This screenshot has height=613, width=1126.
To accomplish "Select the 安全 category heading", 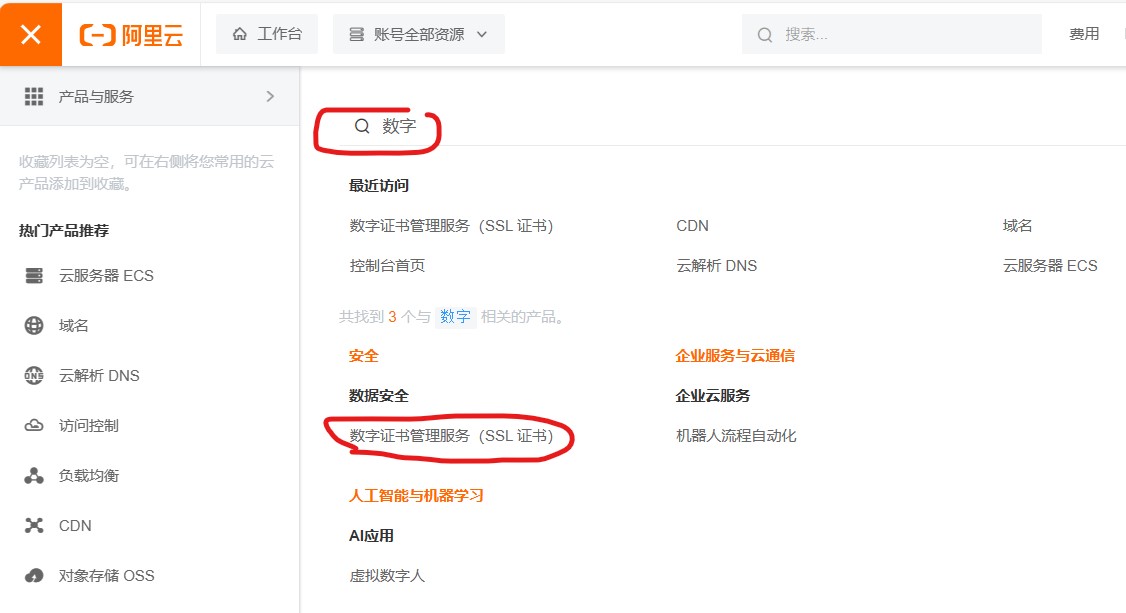I will [x=363, y=356].
